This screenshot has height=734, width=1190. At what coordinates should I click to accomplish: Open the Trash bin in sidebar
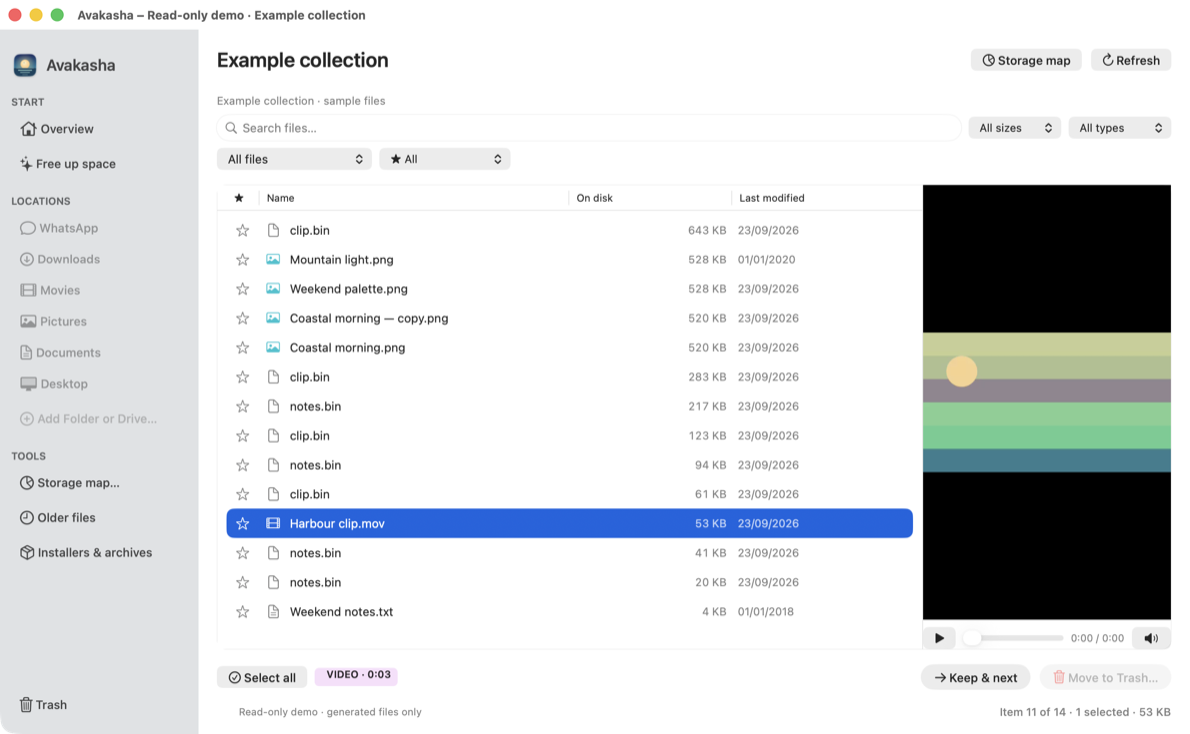(x=43, y=704)
